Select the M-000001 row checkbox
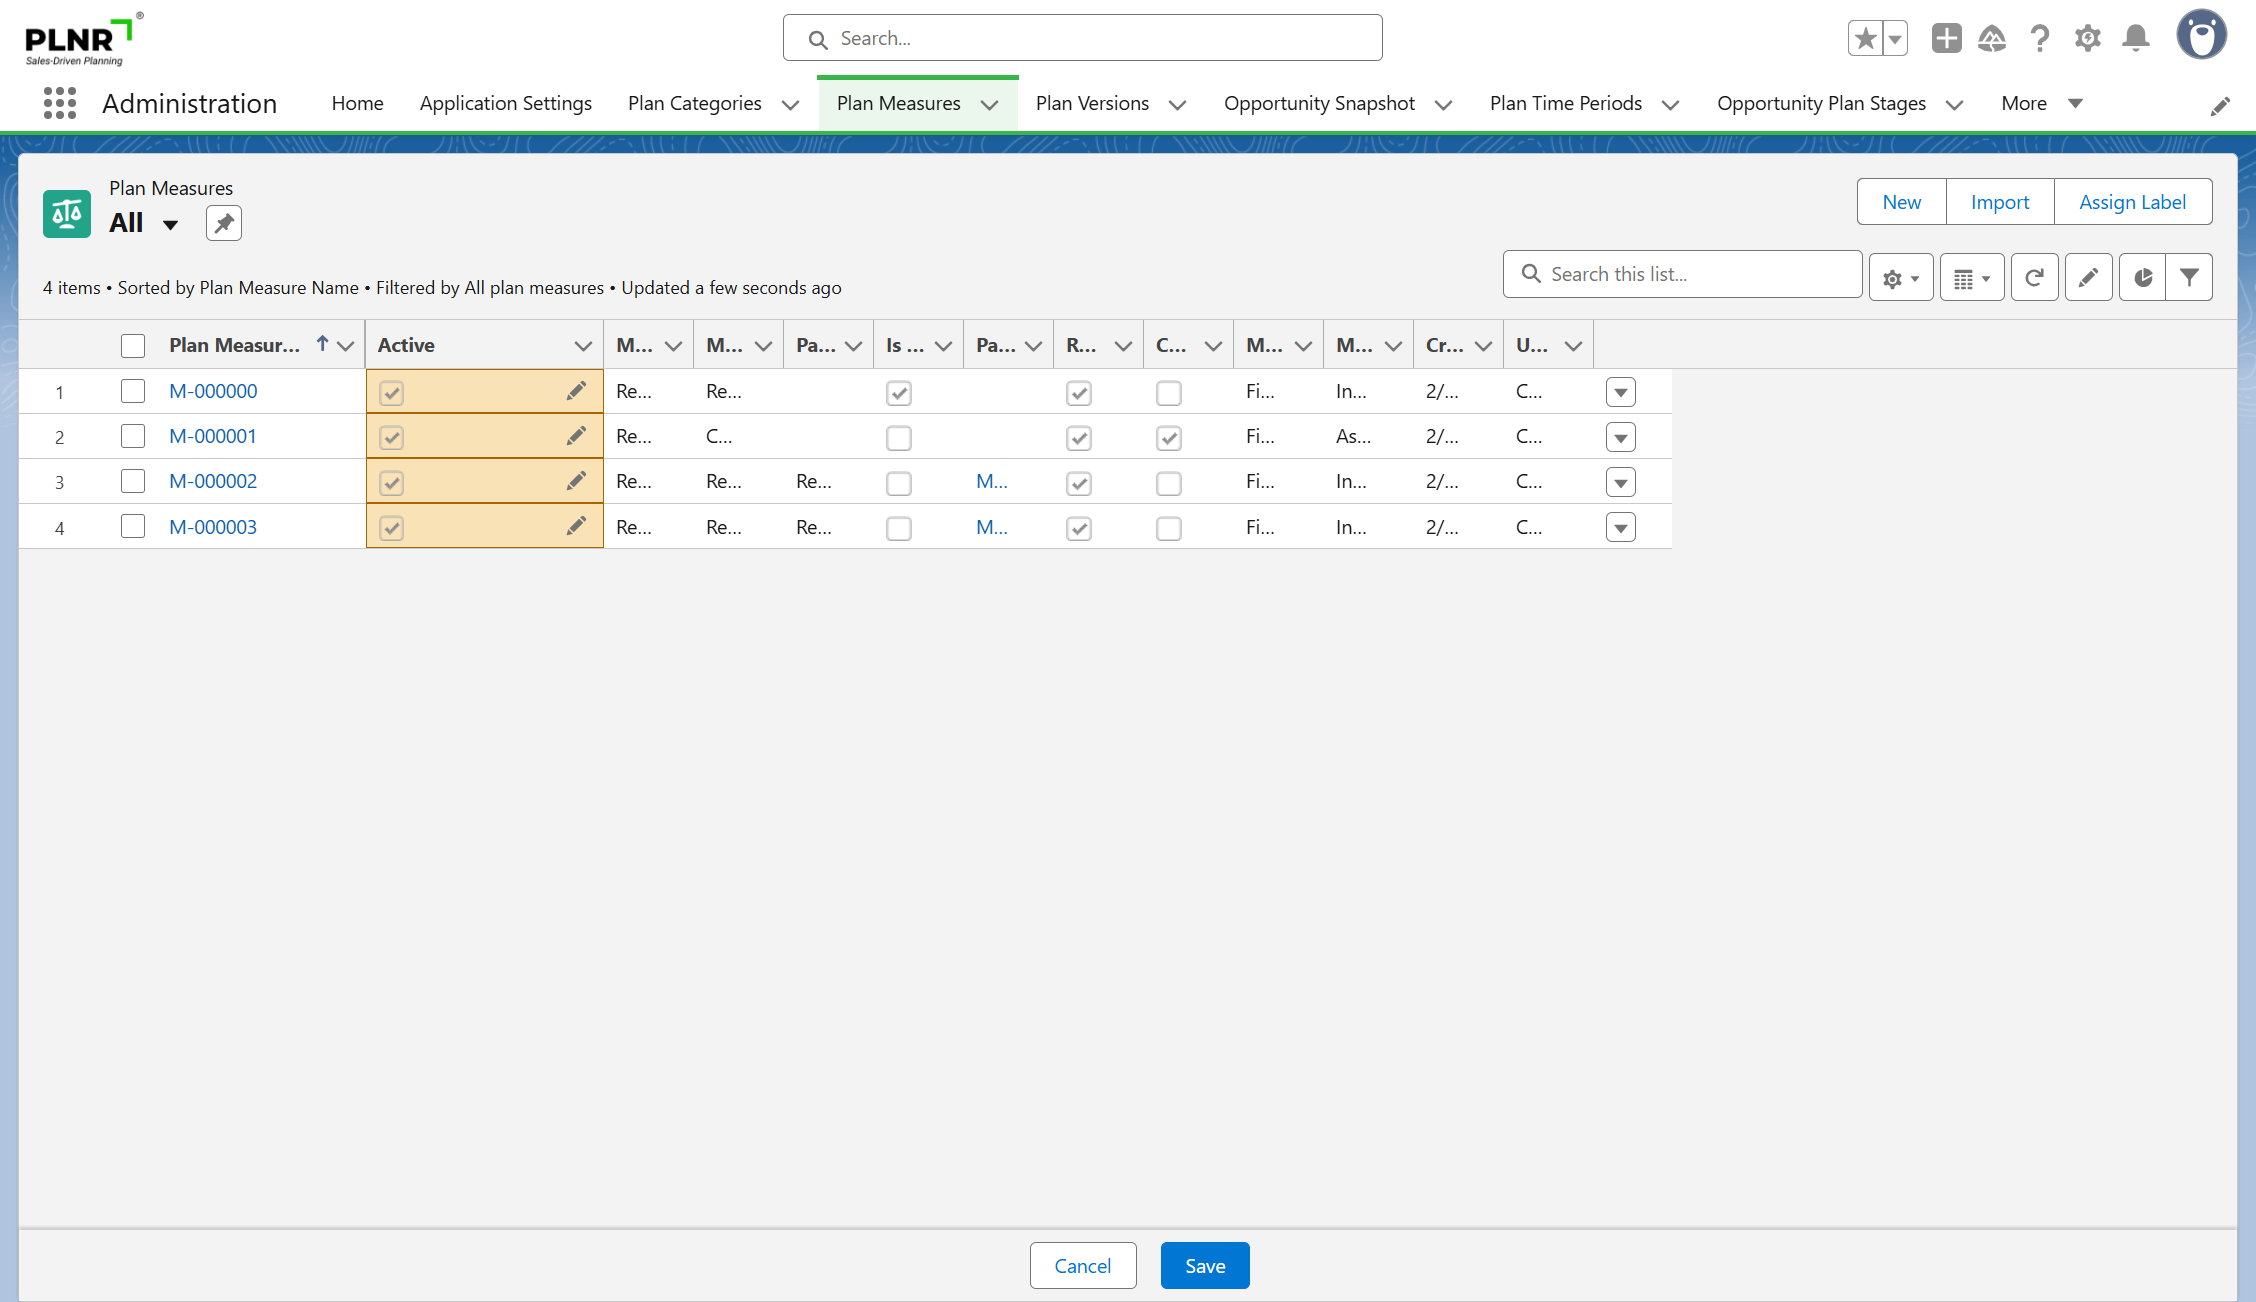 click(133, 436)
